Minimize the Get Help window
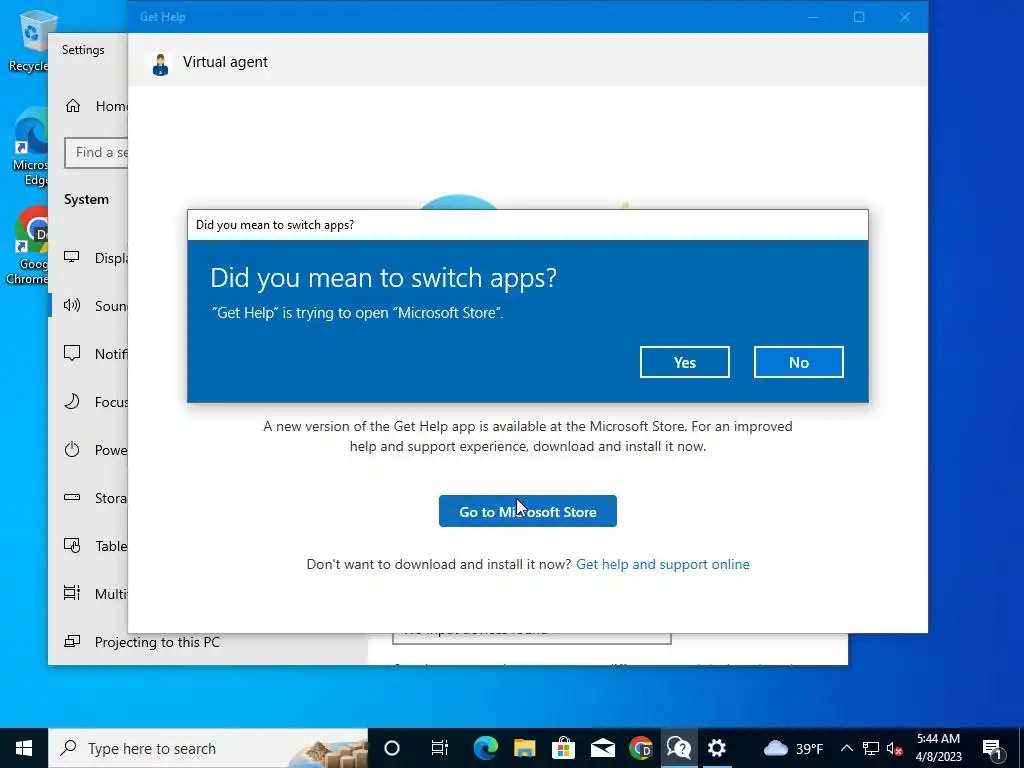Image resolution: width=1024 pixels, height=768 pixels. 813,17
